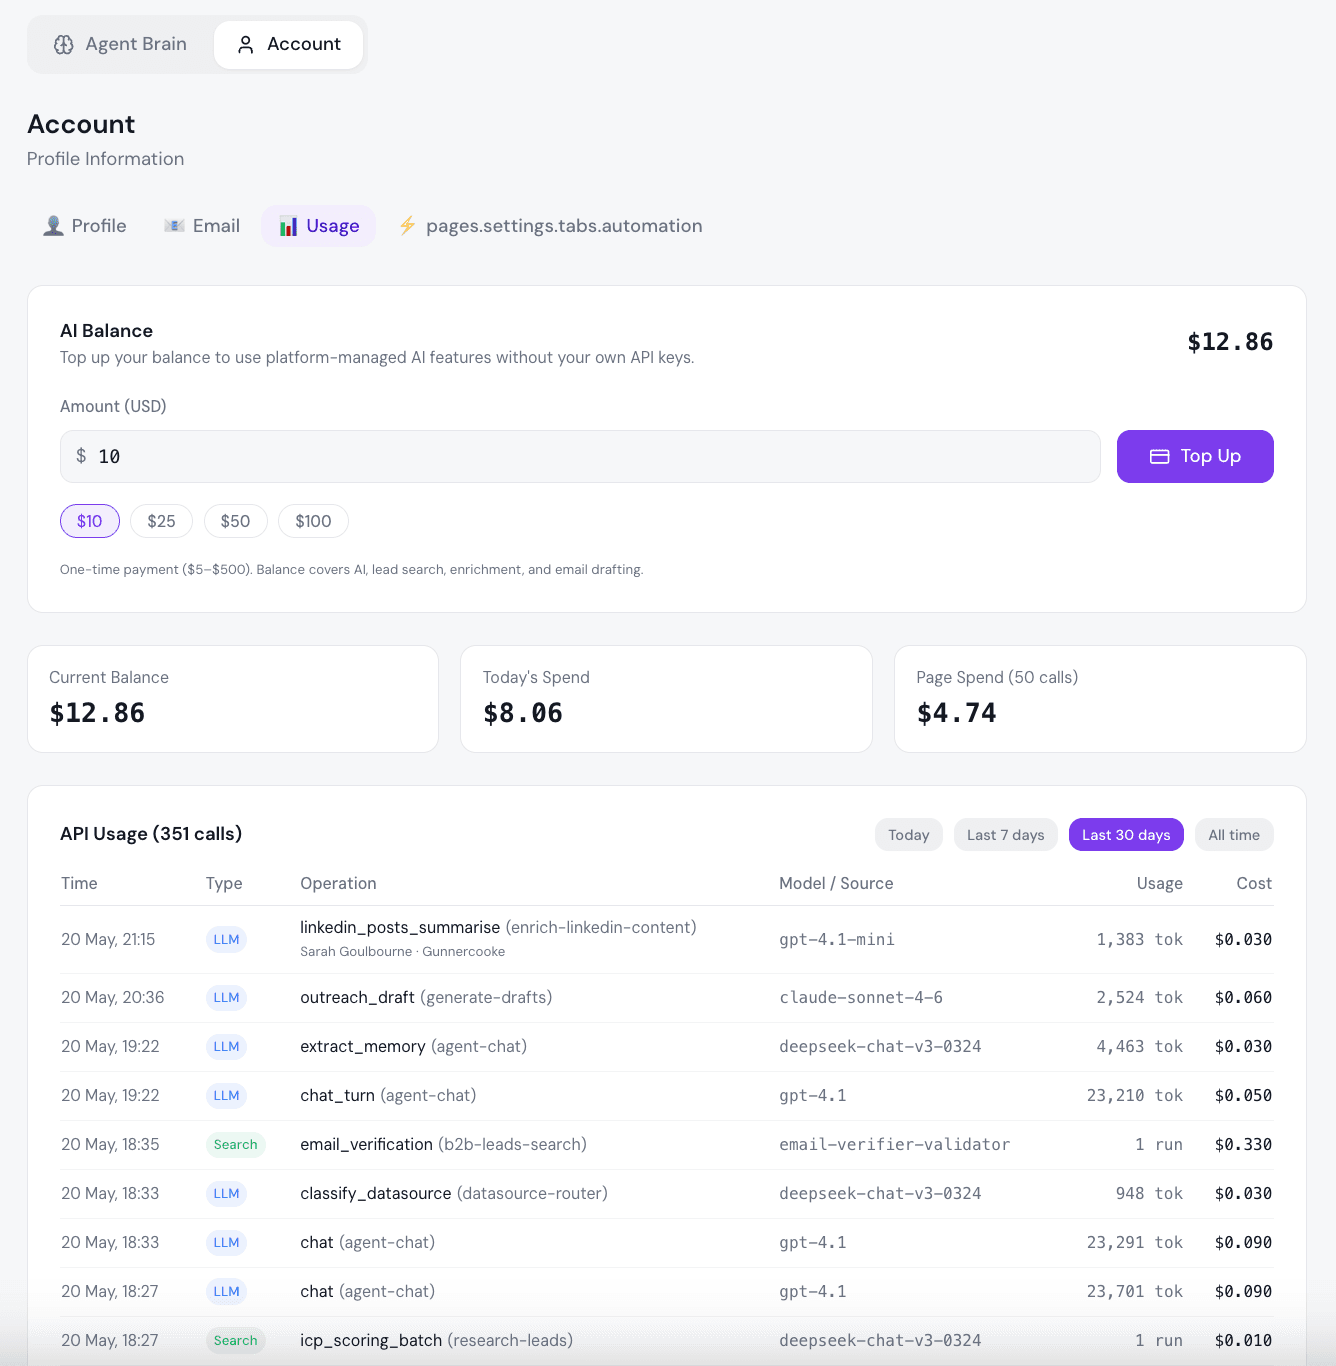Open the Email settings tab
This screenshot has width=1336, height=1366.
point(202,226)
